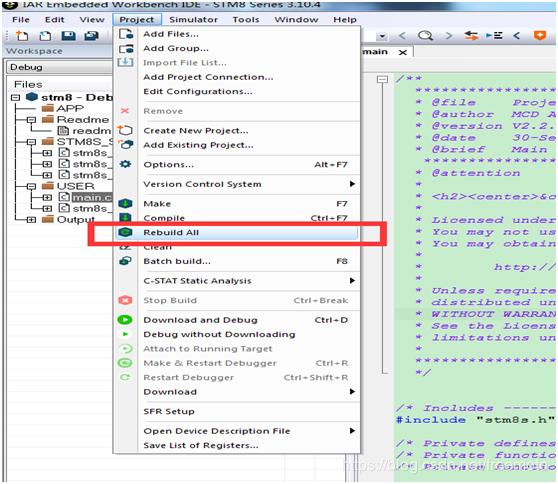Click the orange shield icon in toolbar
The image size is (558, 484).
540,36
